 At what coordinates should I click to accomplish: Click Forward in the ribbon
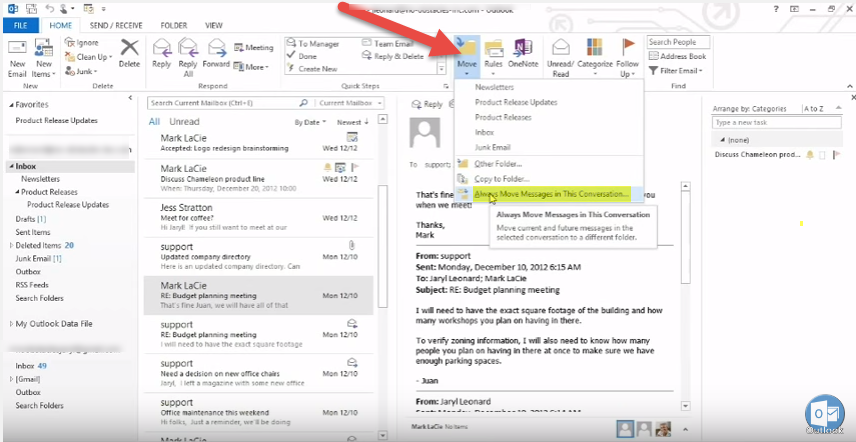pos(216,53)
